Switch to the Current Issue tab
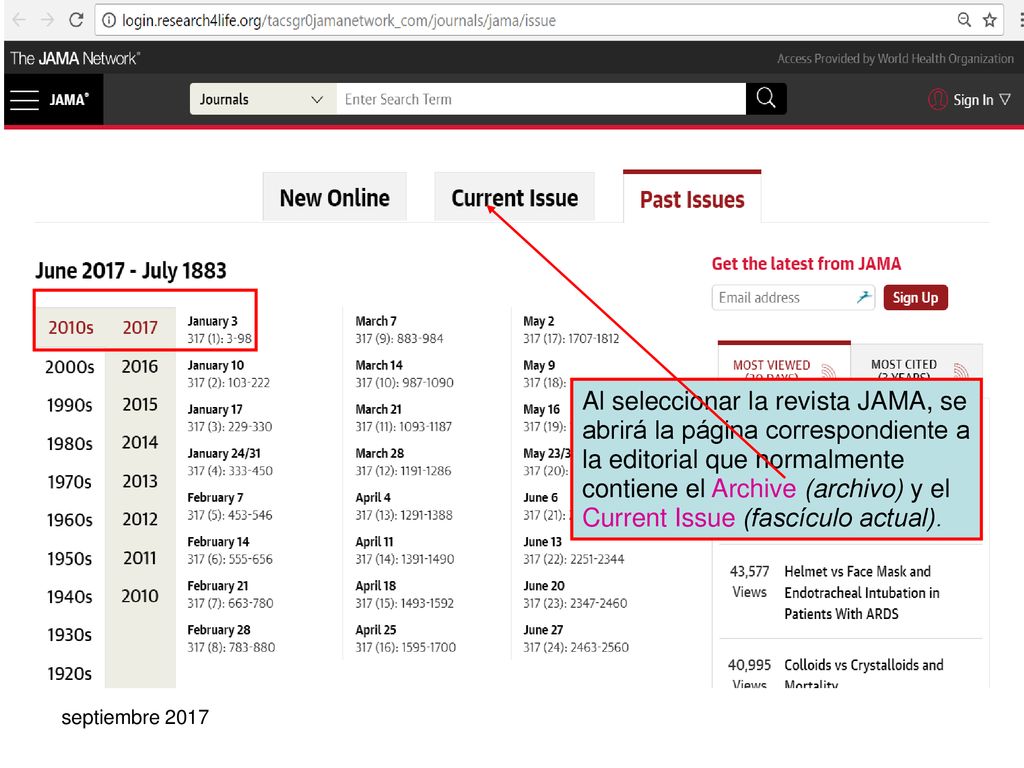 [515, 198]
